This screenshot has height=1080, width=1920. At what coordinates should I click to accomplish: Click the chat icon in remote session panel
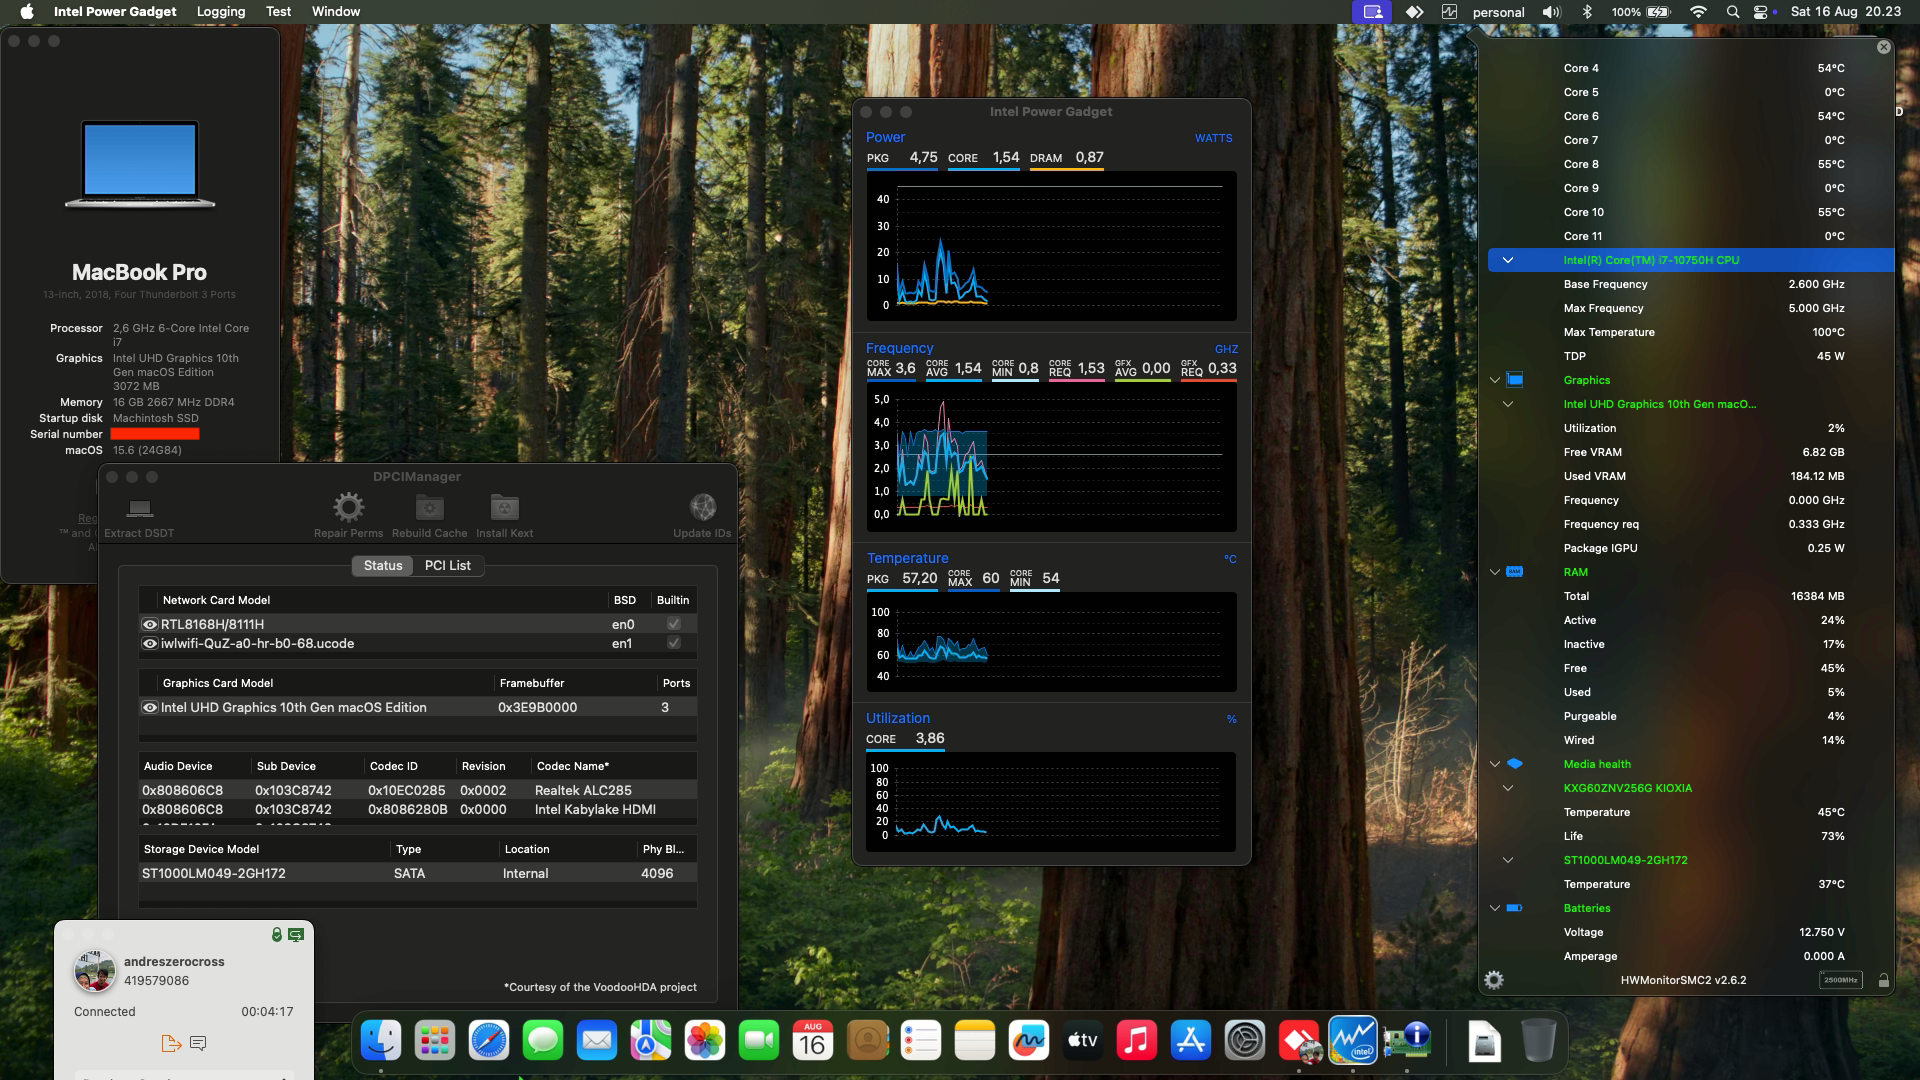click(x=198, y=1043)
